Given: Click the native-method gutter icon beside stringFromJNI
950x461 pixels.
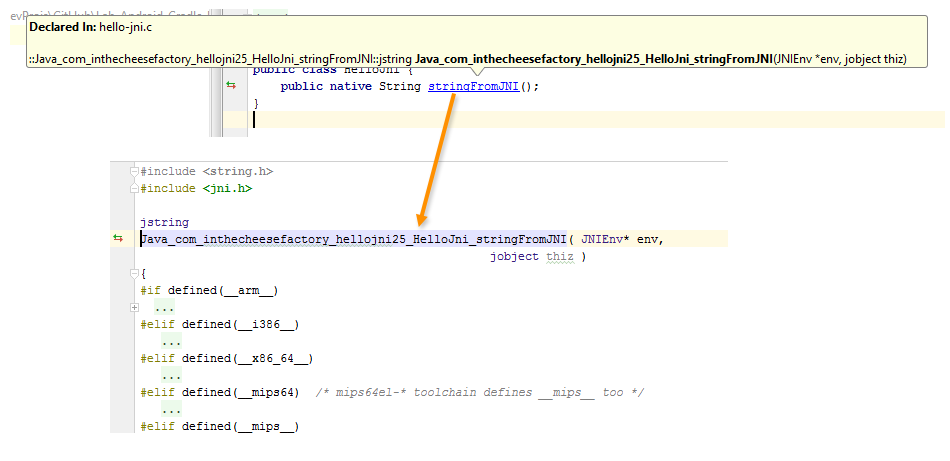Looking at the screenshot, I should [231, 86].
